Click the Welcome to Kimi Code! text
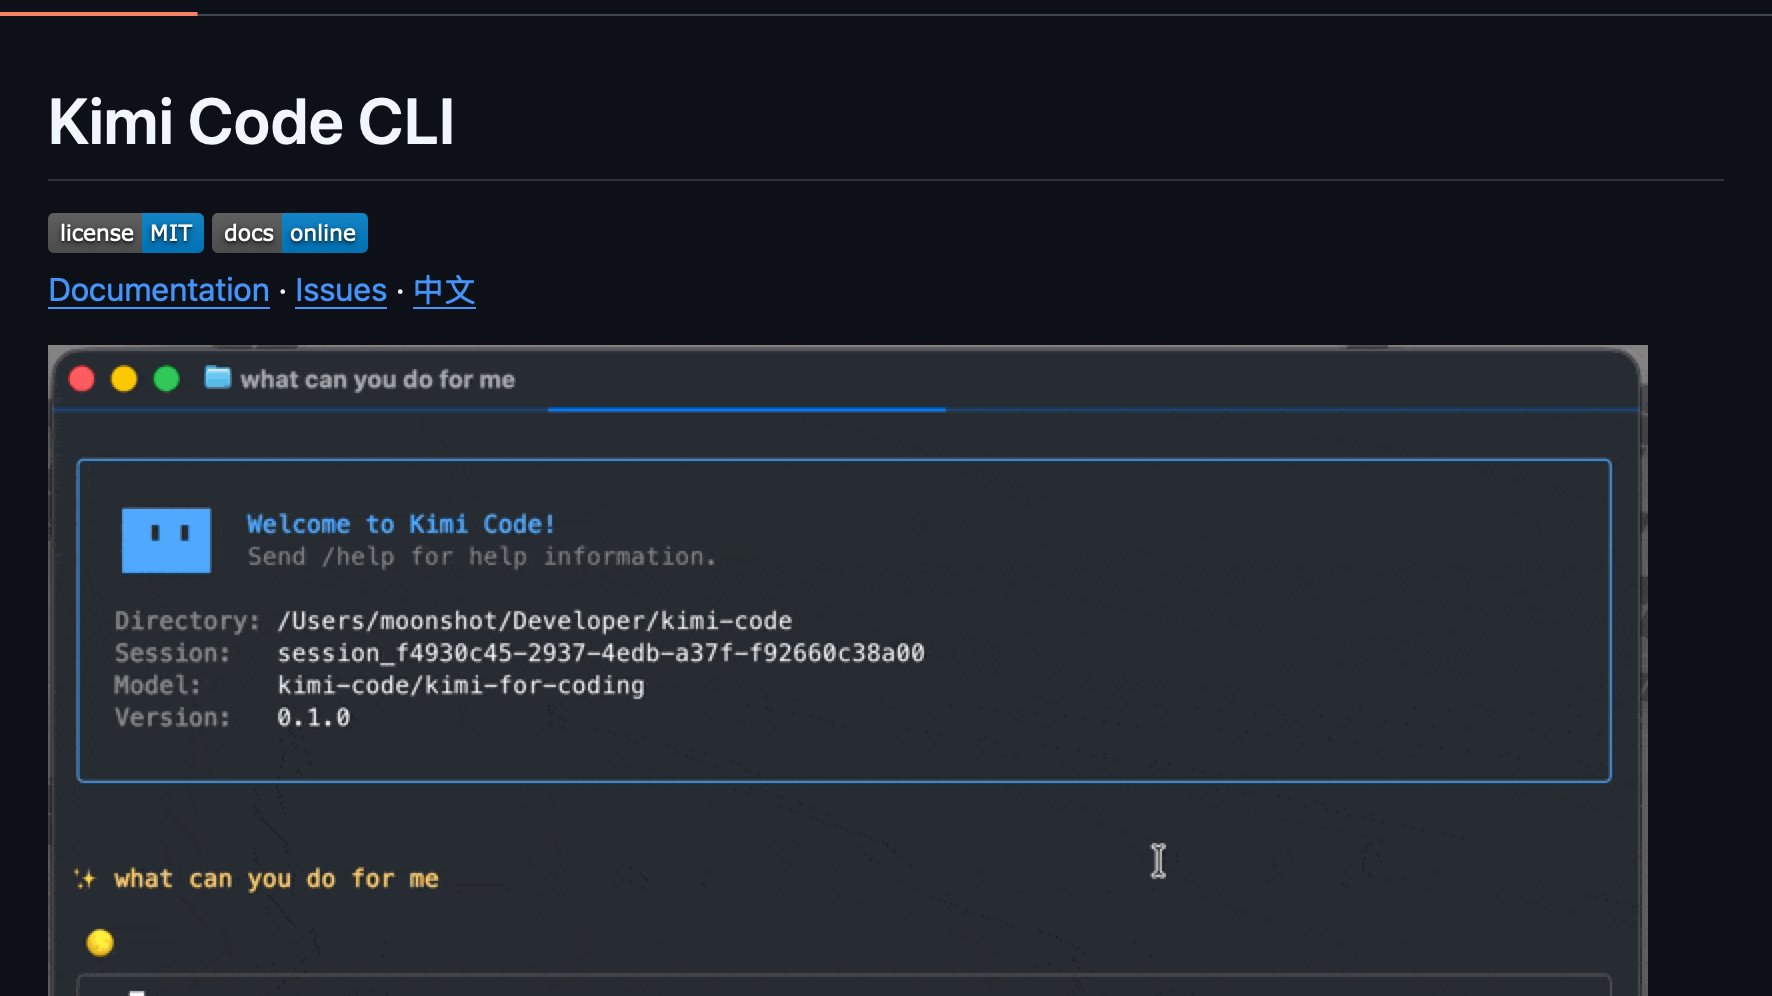The image size is (1772, 996). (401, 524)
